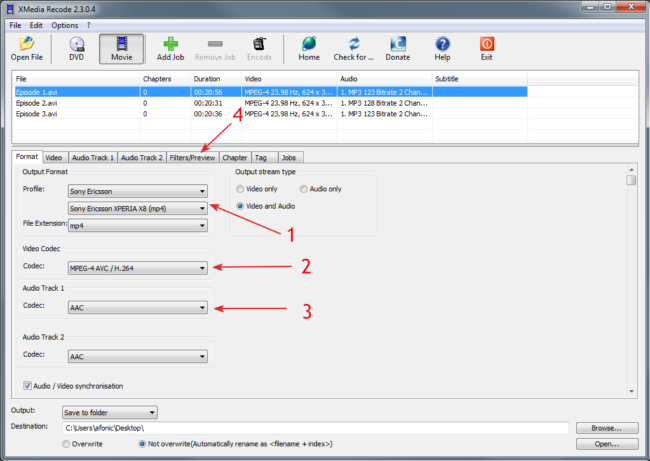Image resolution: width=650 pixels, height=461 pixels.
Task: Select the Video and Audio radio button
Action: pos(240,206)
